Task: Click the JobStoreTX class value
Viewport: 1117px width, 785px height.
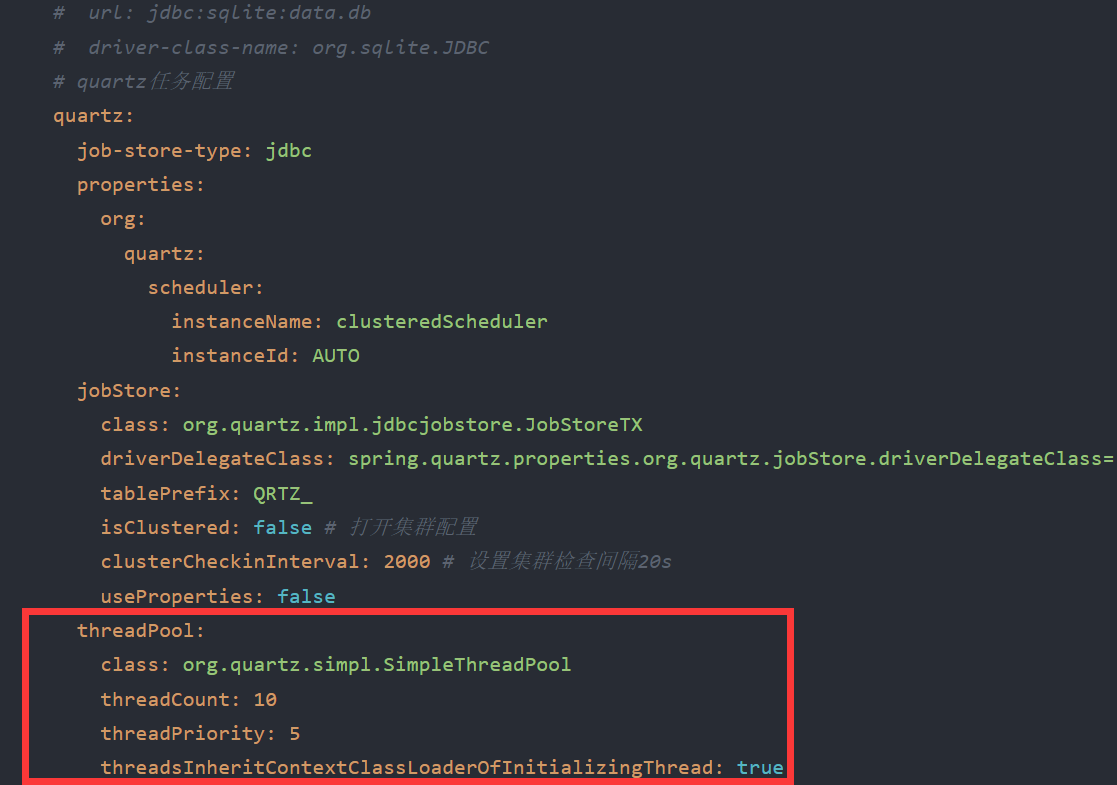Action: pos(411,425)
